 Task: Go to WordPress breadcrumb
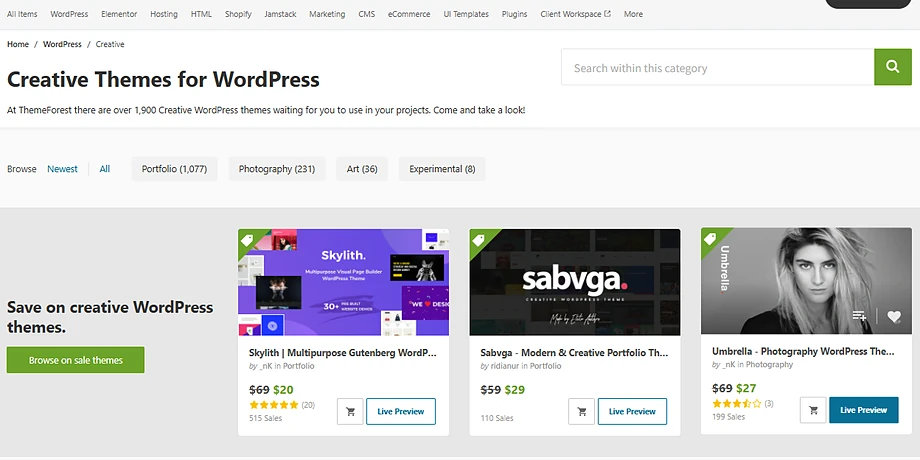[62, 44]
